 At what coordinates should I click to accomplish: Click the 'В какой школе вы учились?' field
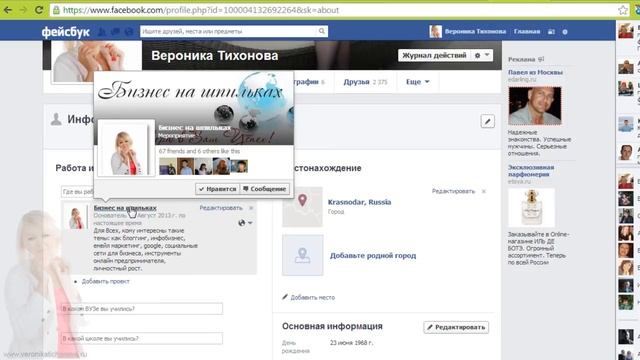click(142, 338)
